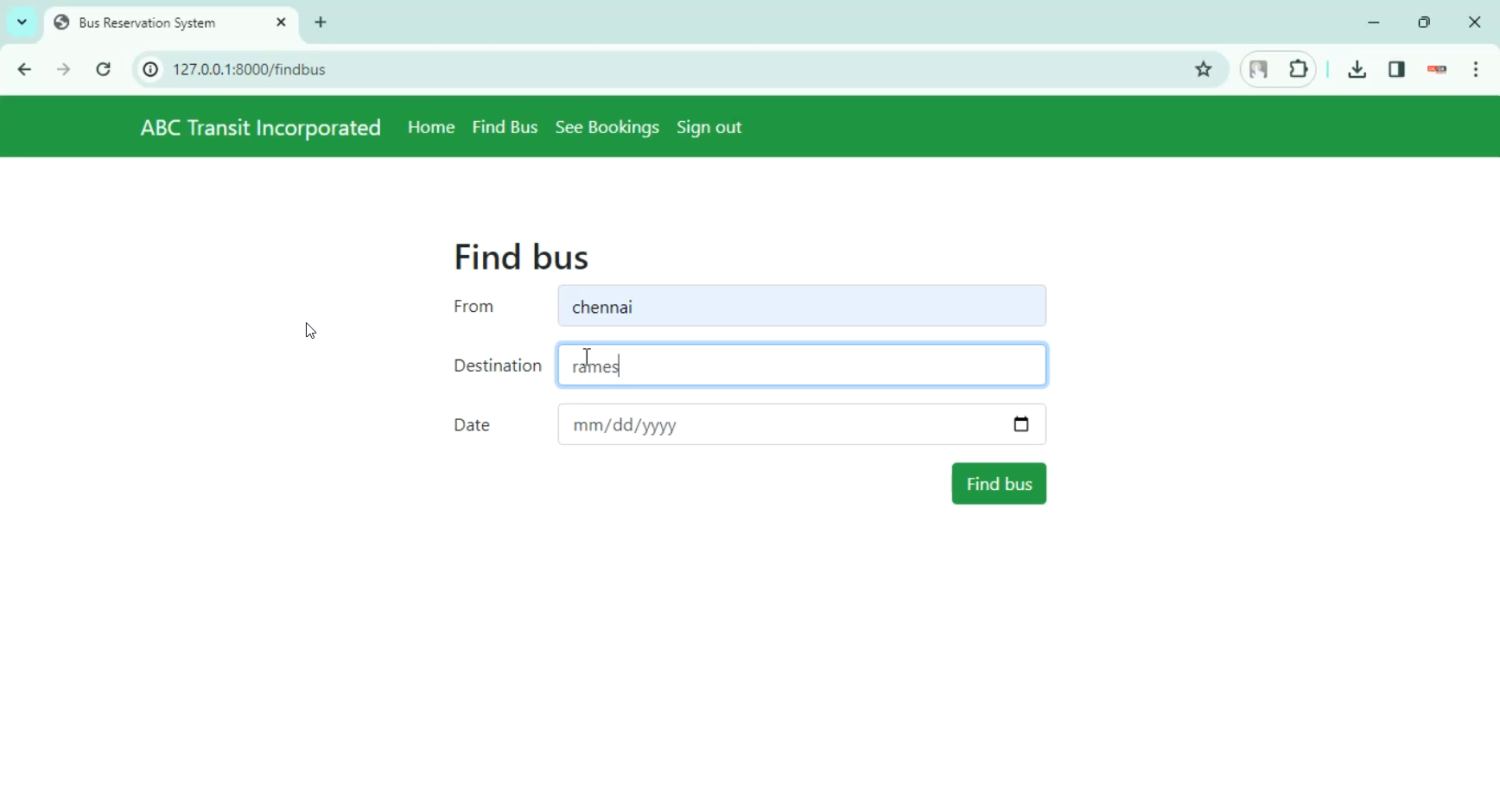Close the browser window
Viewport: 1500px width, 789px height.
[x=1474, y=22]
